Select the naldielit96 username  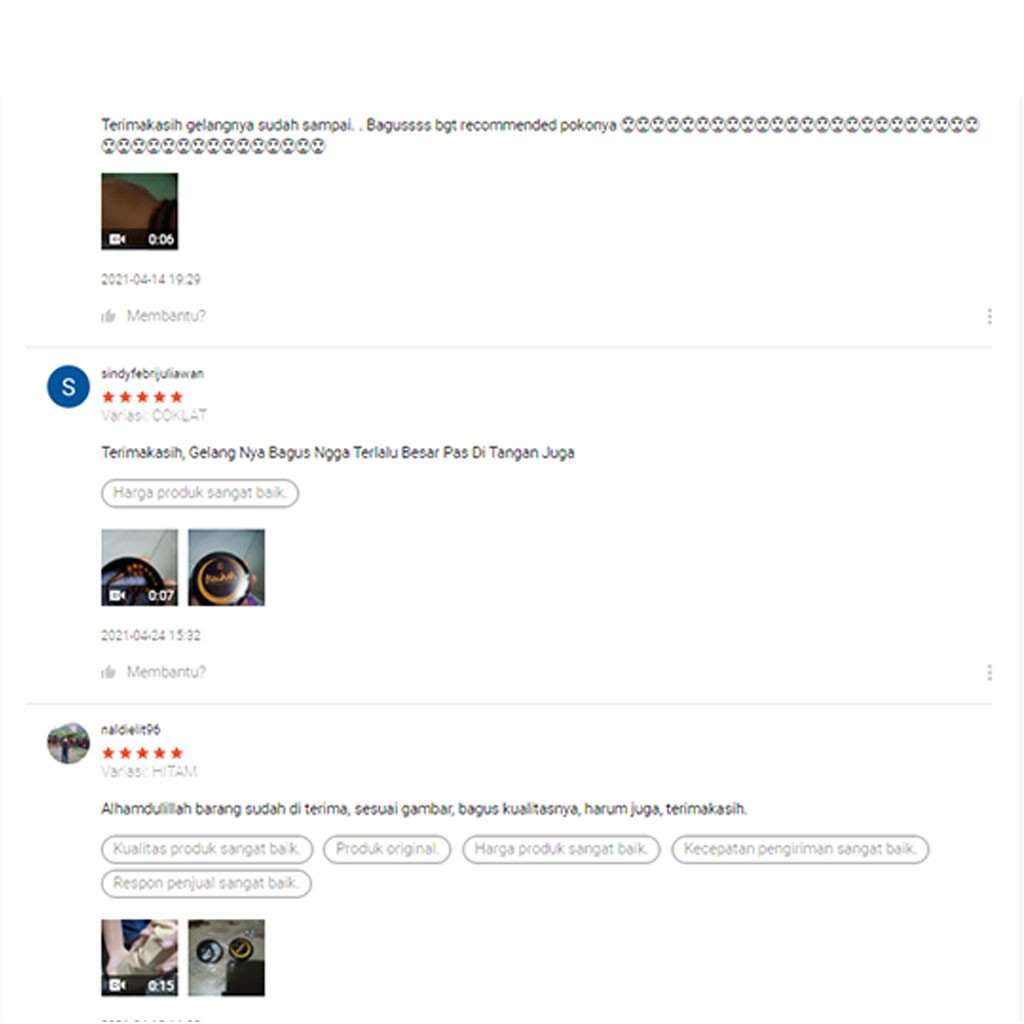[x=131, y=729]
